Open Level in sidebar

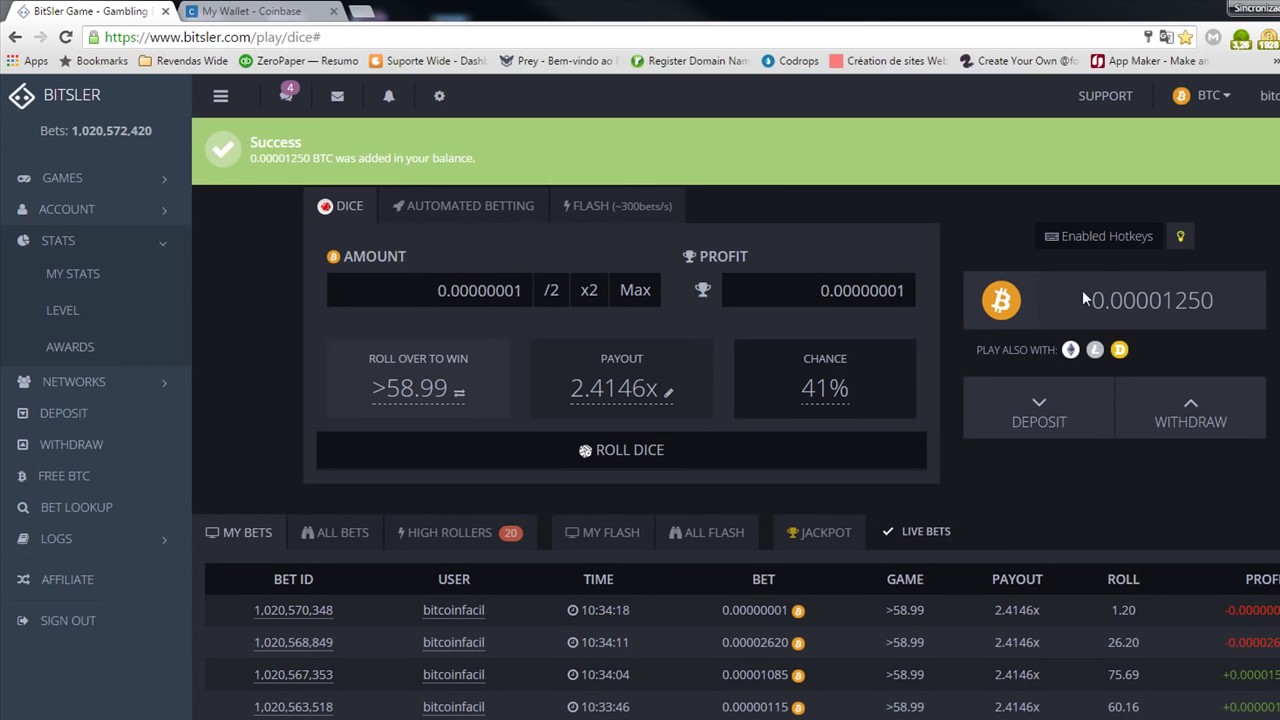point(62,311)
